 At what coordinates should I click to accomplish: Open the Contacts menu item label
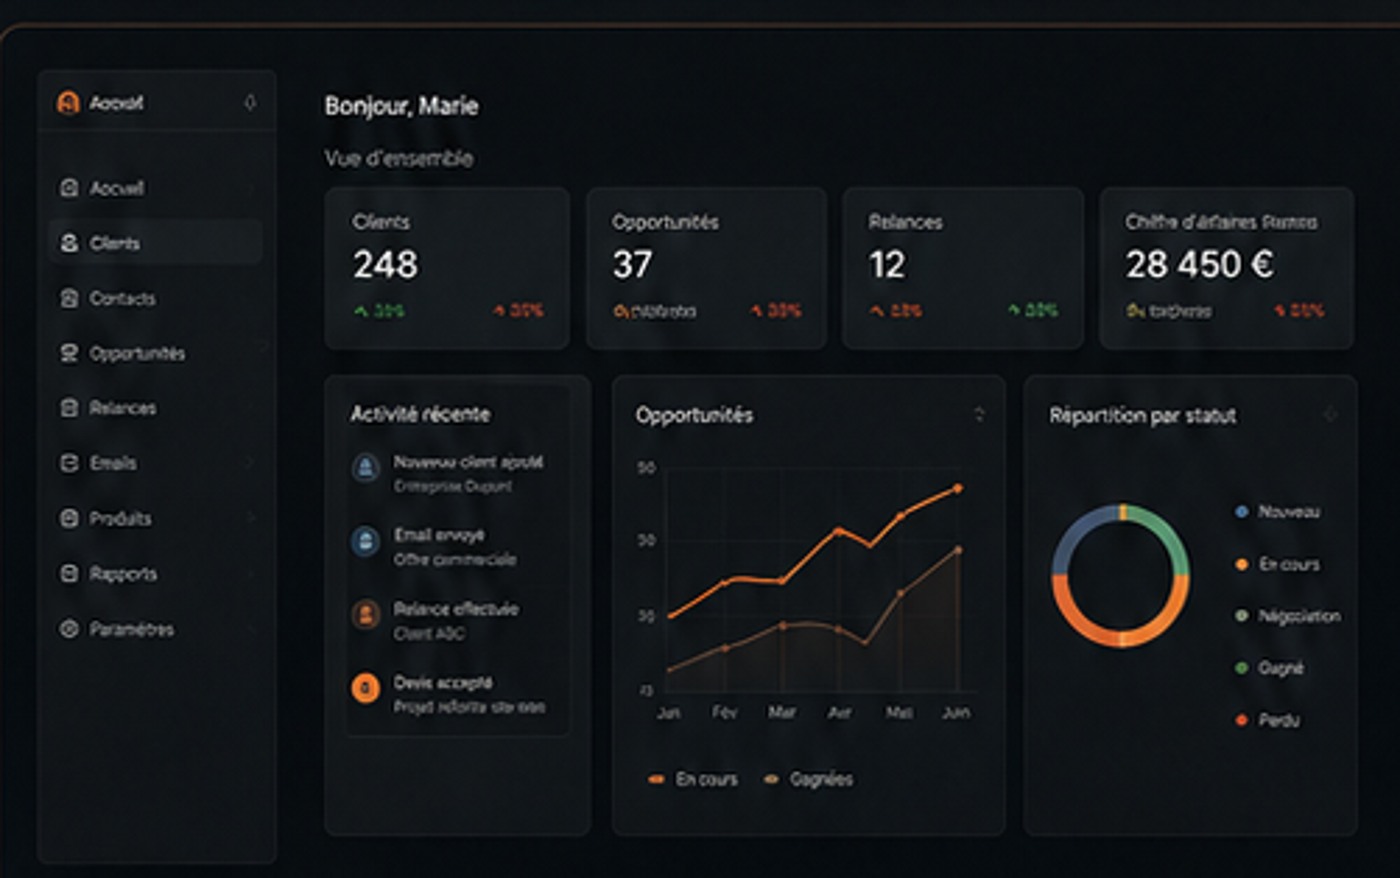click(x=123, y=298)
